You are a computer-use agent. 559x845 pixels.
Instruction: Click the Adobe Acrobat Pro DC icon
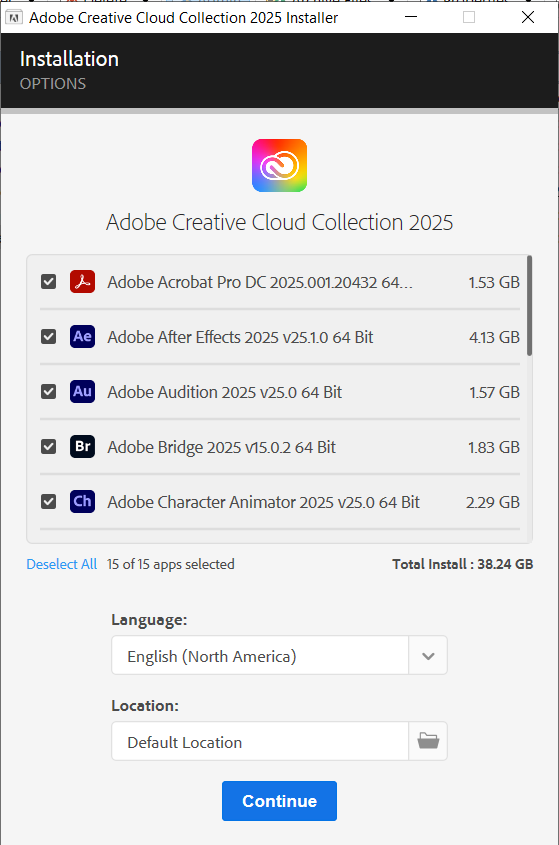pyautogui.click(x=82, y=282)
